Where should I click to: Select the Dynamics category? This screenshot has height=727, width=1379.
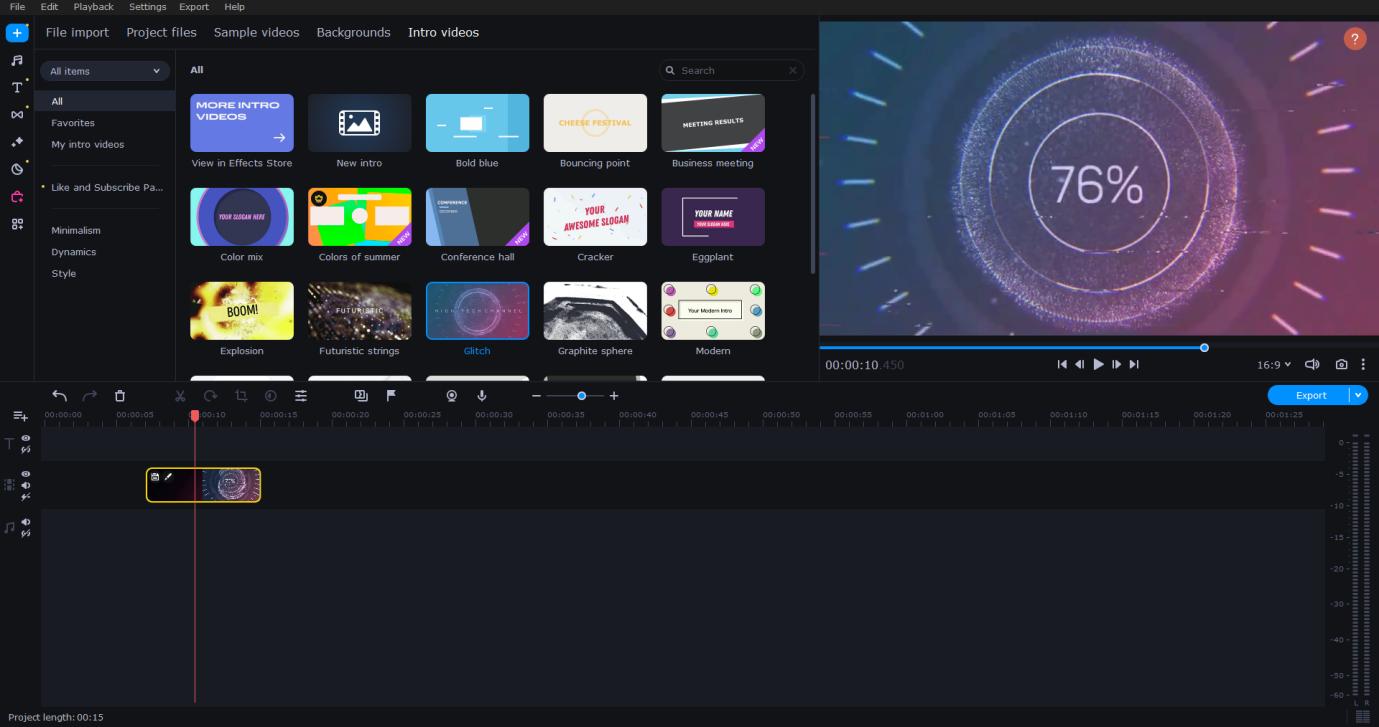click(74, 252)
